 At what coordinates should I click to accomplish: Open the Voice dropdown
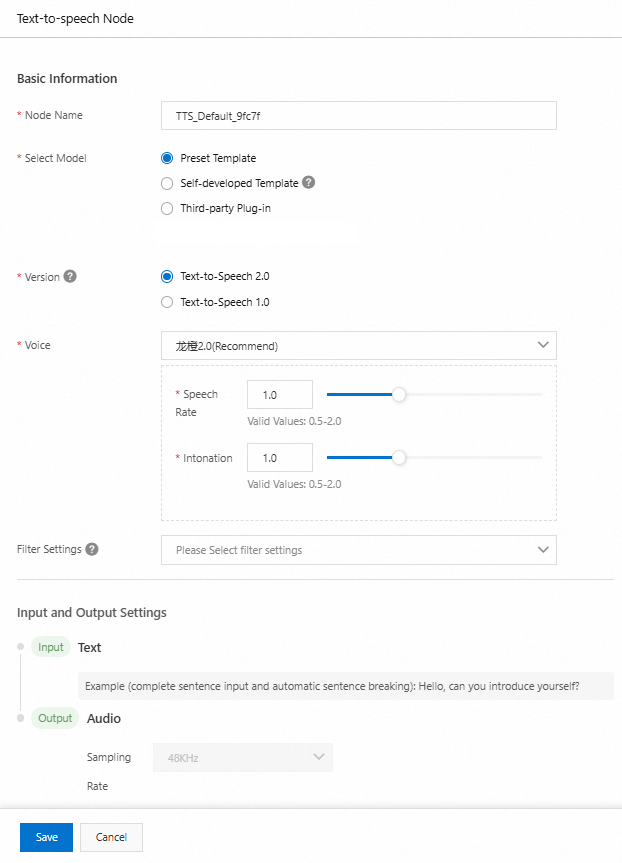pos(358,346)
